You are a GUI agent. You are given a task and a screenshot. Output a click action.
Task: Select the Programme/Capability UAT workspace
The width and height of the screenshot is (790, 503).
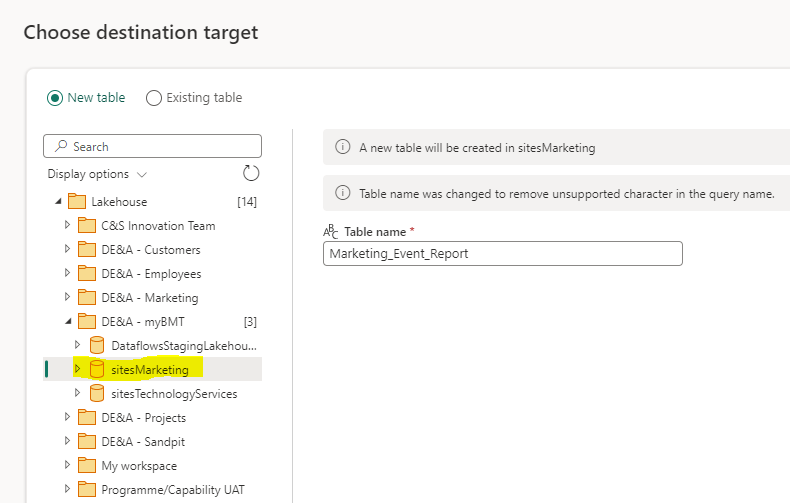172,489
